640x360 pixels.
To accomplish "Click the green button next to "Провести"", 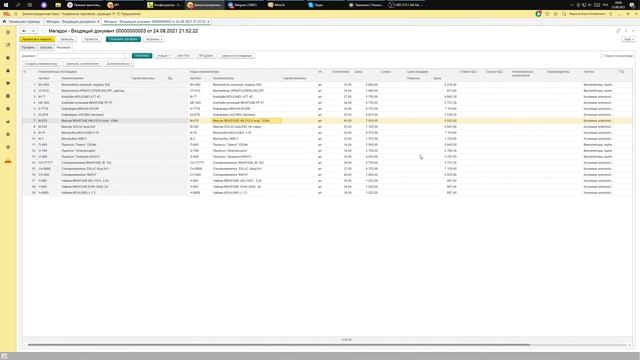I will coord(123,39).
